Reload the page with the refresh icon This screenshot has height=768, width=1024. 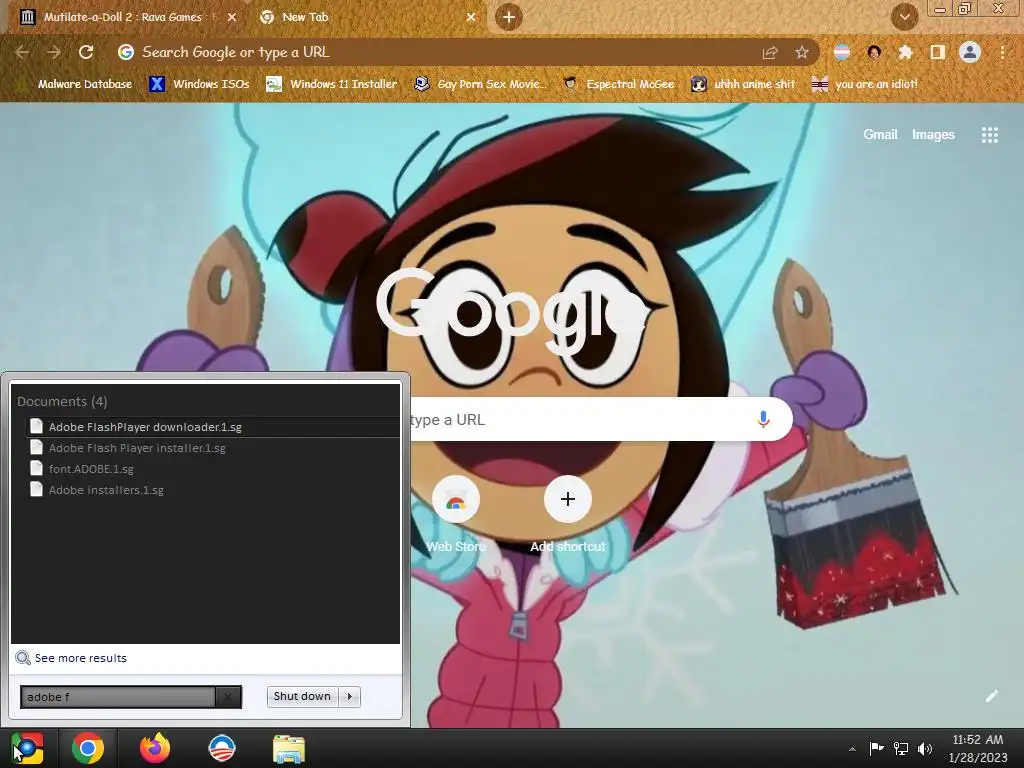(86, 52)
